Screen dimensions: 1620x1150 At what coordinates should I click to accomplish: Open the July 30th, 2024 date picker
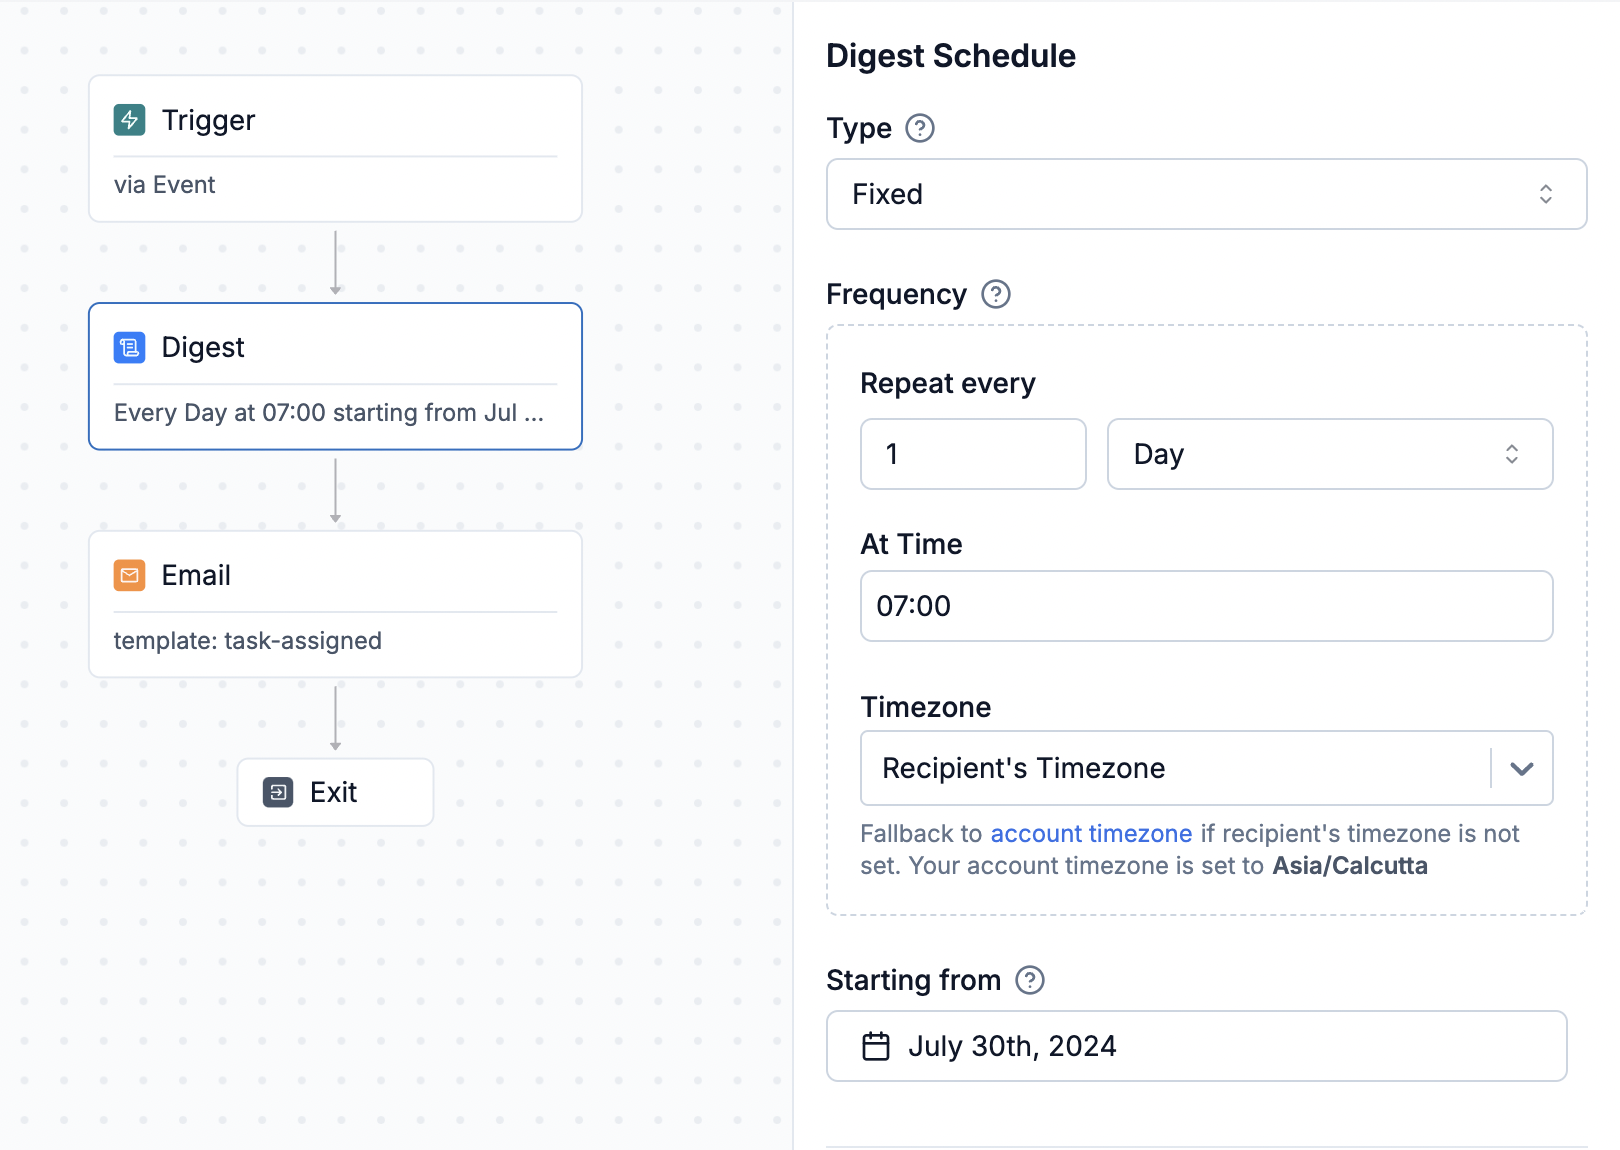tap(1197, 1046)
